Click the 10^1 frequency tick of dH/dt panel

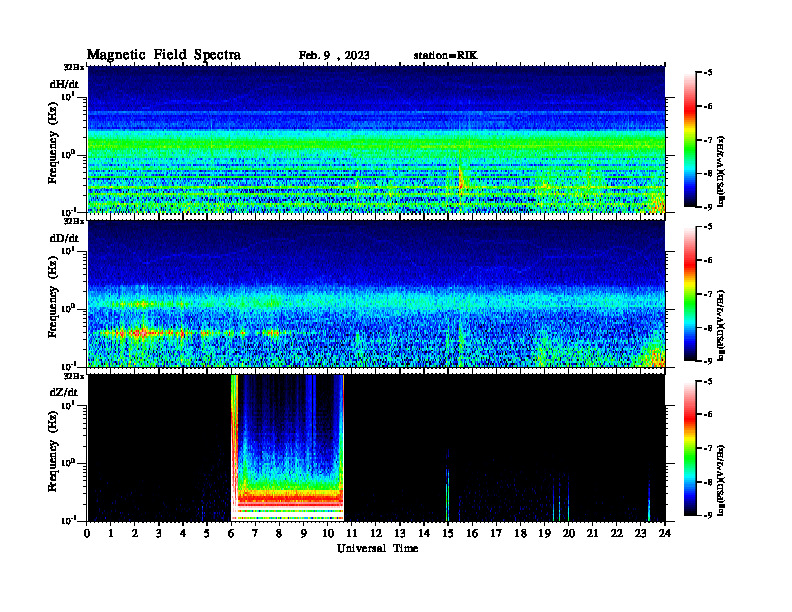(x=68, y=96)
